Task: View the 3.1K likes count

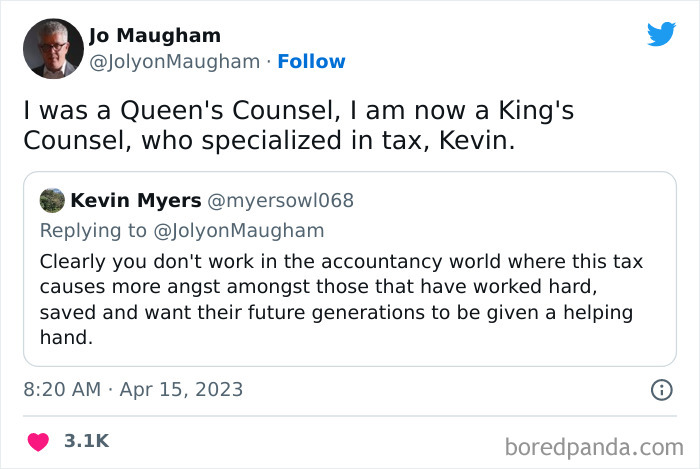Action: pos(86,441)
